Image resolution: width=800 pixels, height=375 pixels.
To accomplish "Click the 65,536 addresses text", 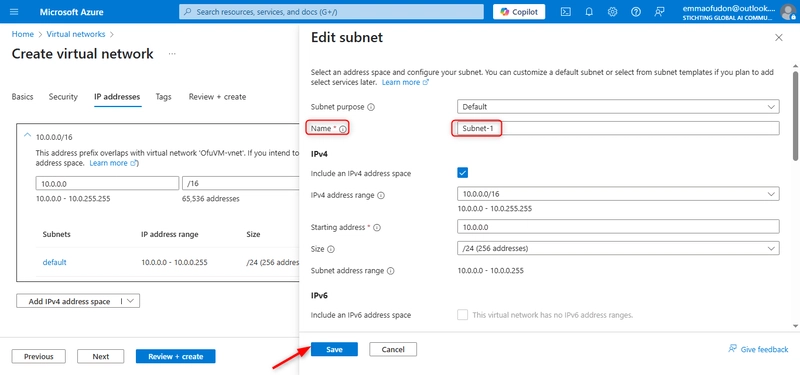I will (x=211, y=198).
